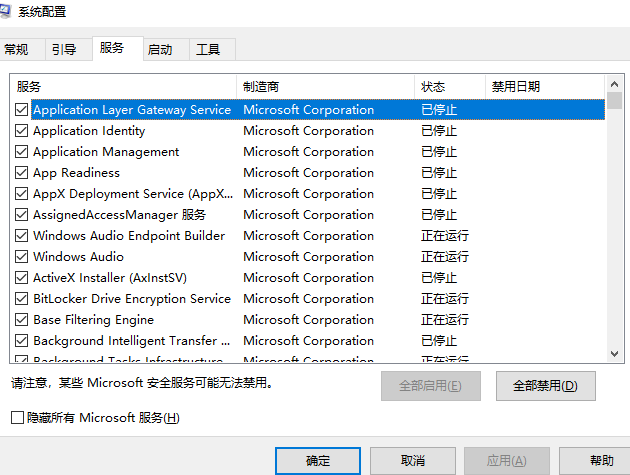Uncheck Application Layer Gateway Service checkbox

(22, 110)
